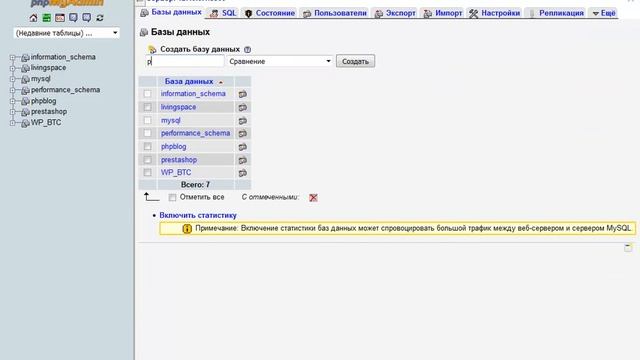
Task: Open WP_BTC link in table
Action: [x=176, y=173]
